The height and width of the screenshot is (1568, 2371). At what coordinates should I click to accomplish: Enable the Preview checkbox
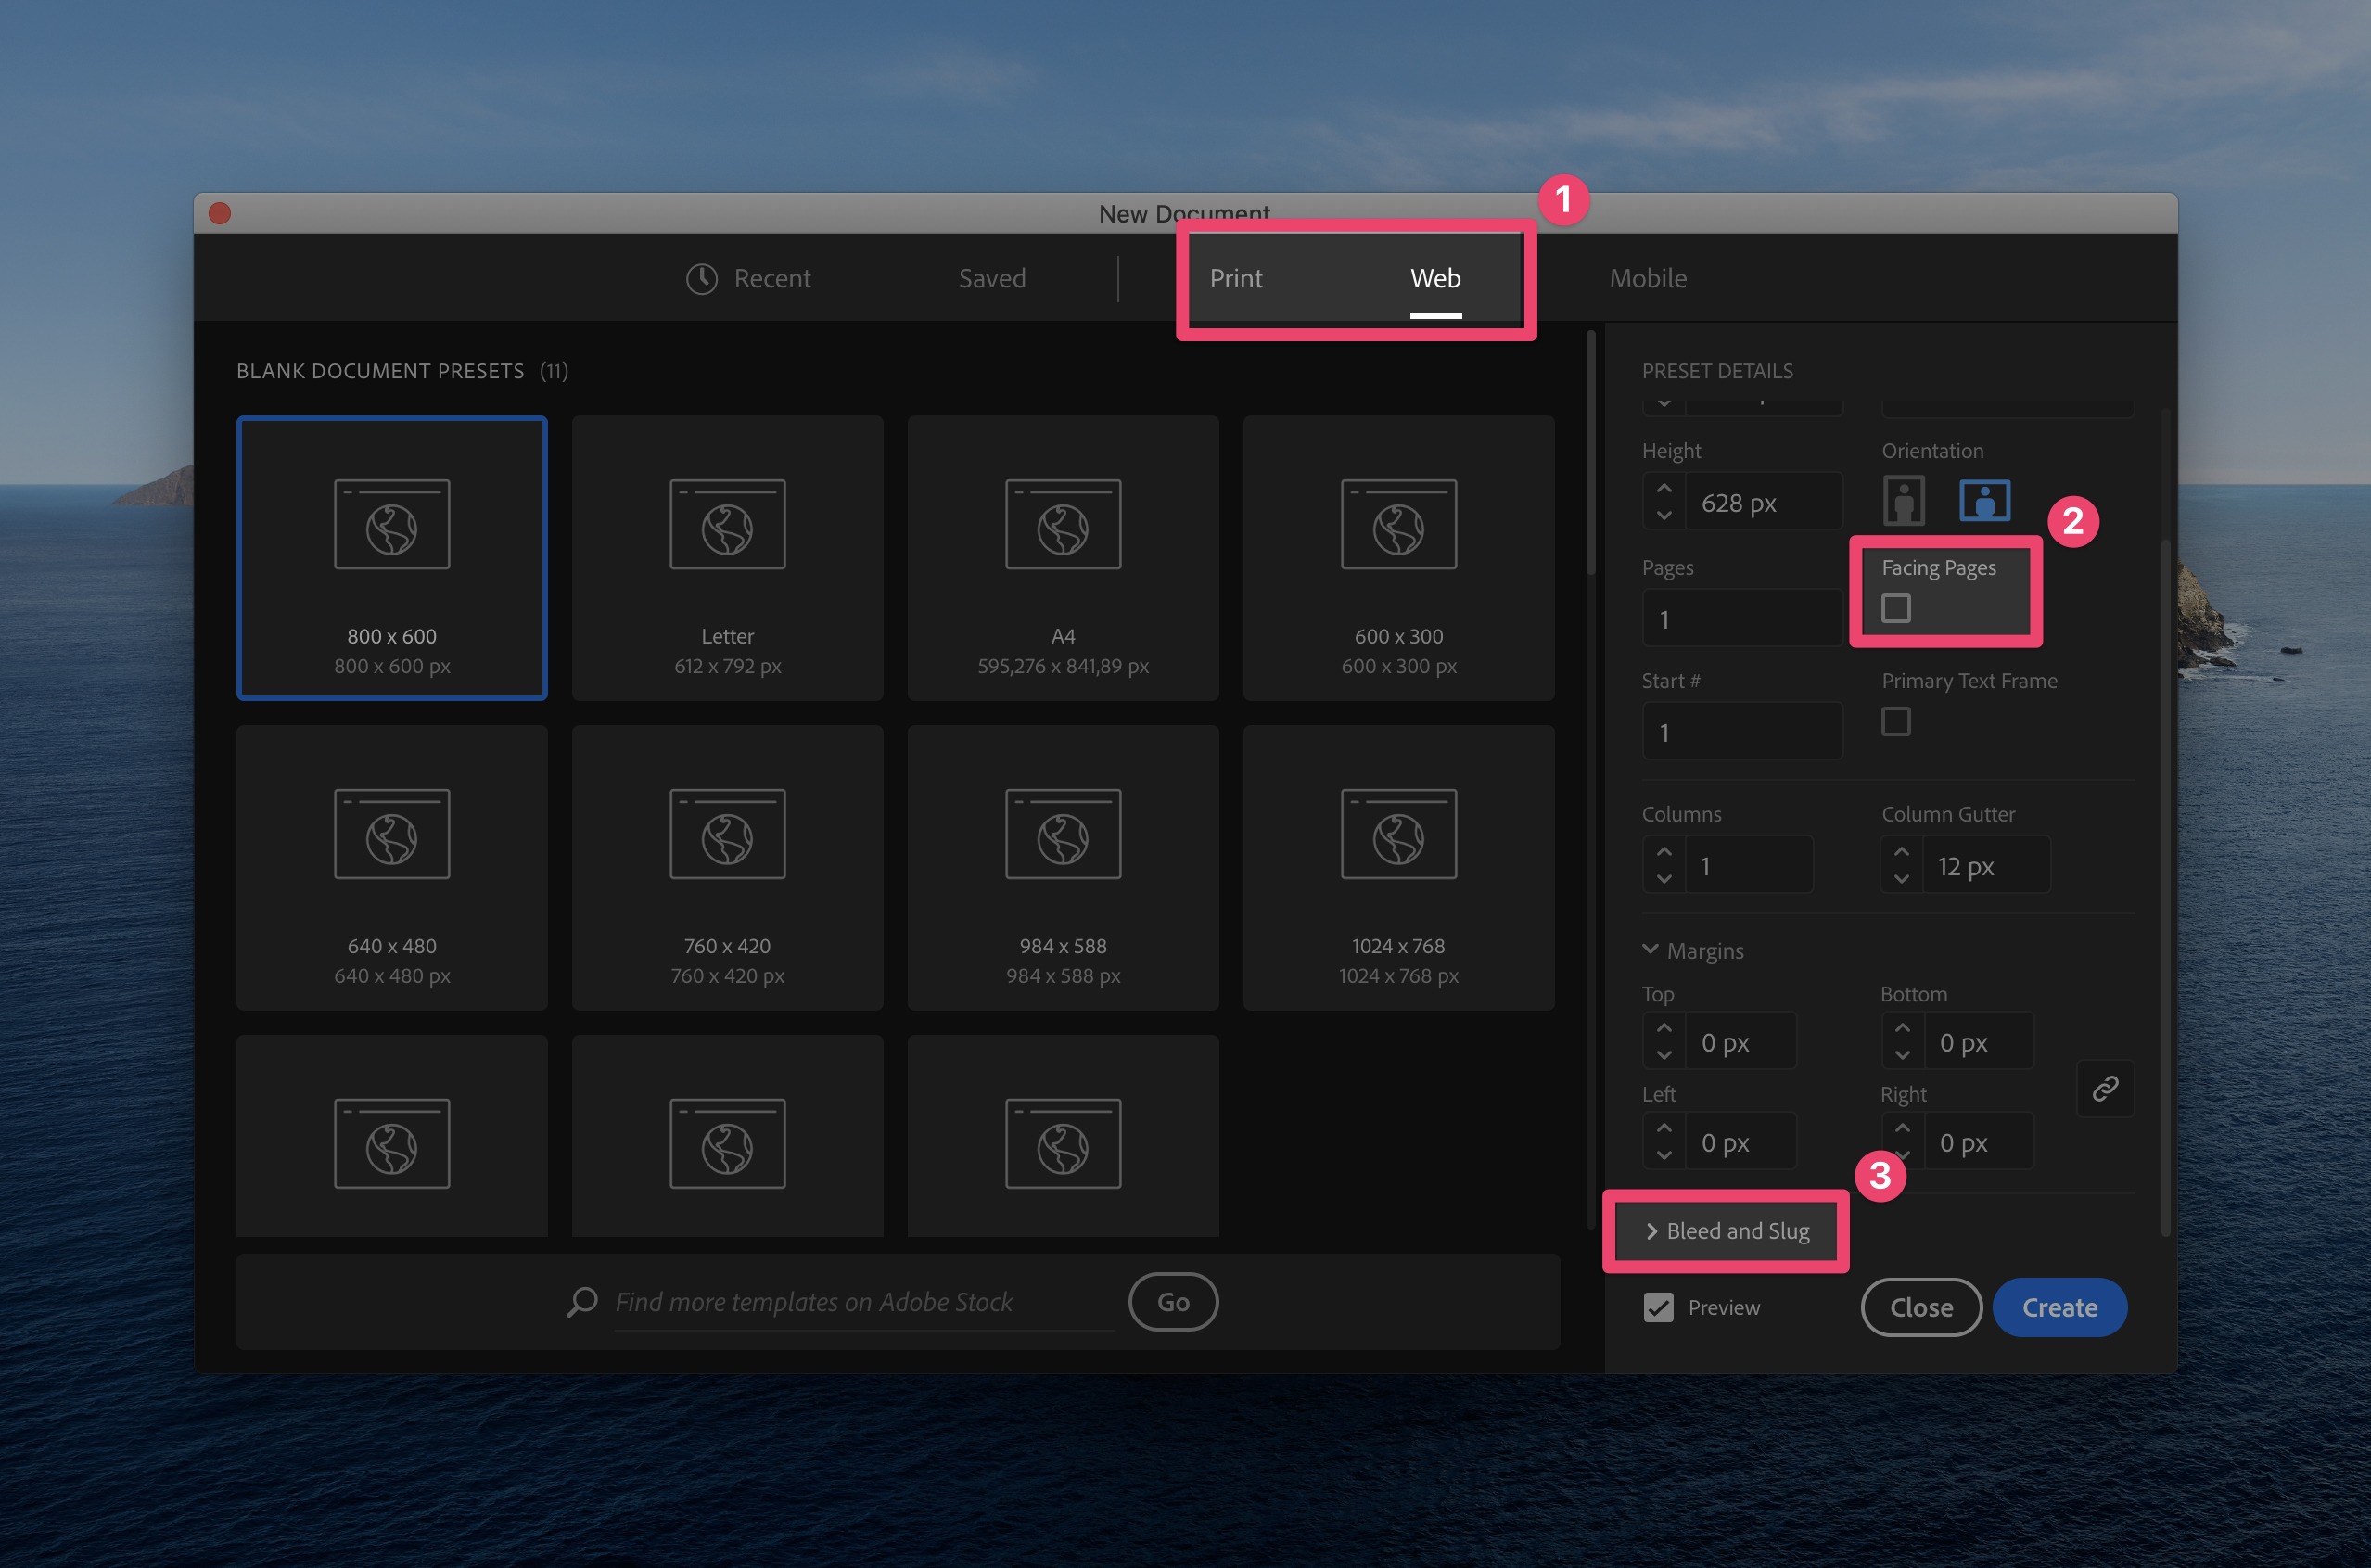tap(1657, 1306)
